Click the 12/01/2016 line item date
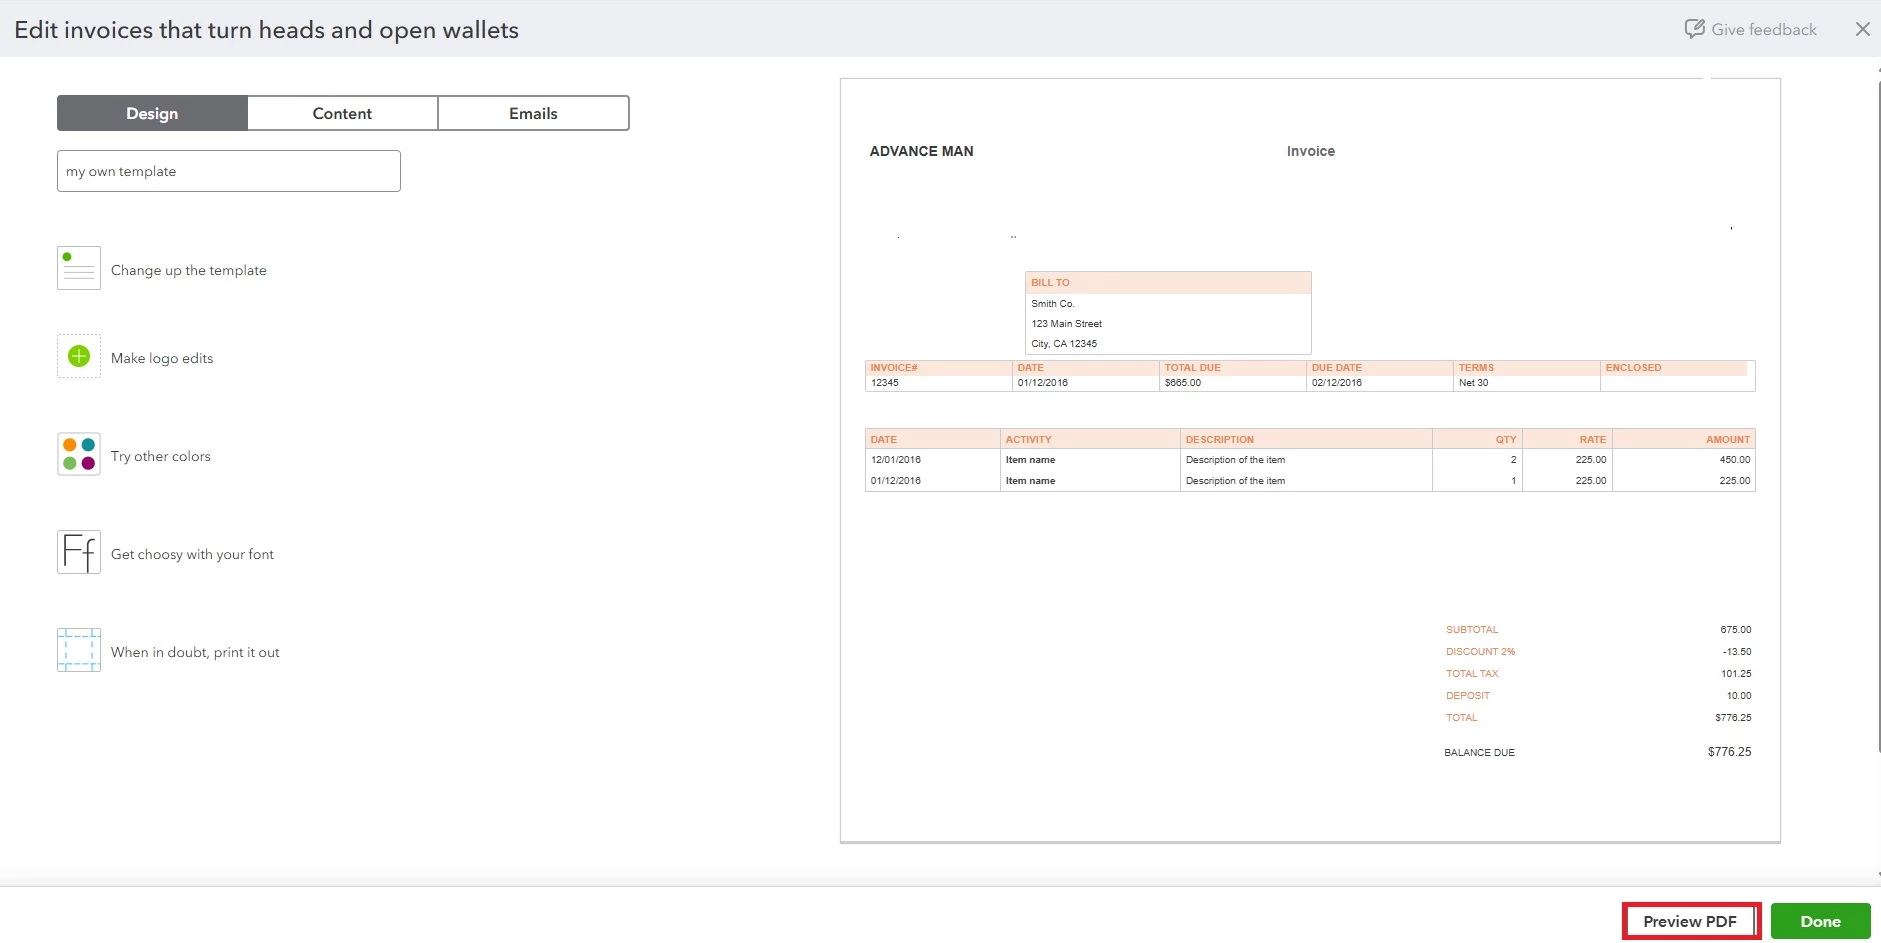Image resolution: width=1881 pixels, height=943 pixels. [x=896, y=460]
